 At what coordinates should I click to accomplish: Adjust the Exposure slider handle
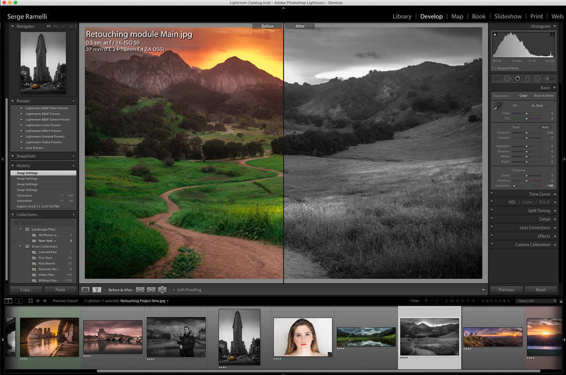[x=526, y=133]
